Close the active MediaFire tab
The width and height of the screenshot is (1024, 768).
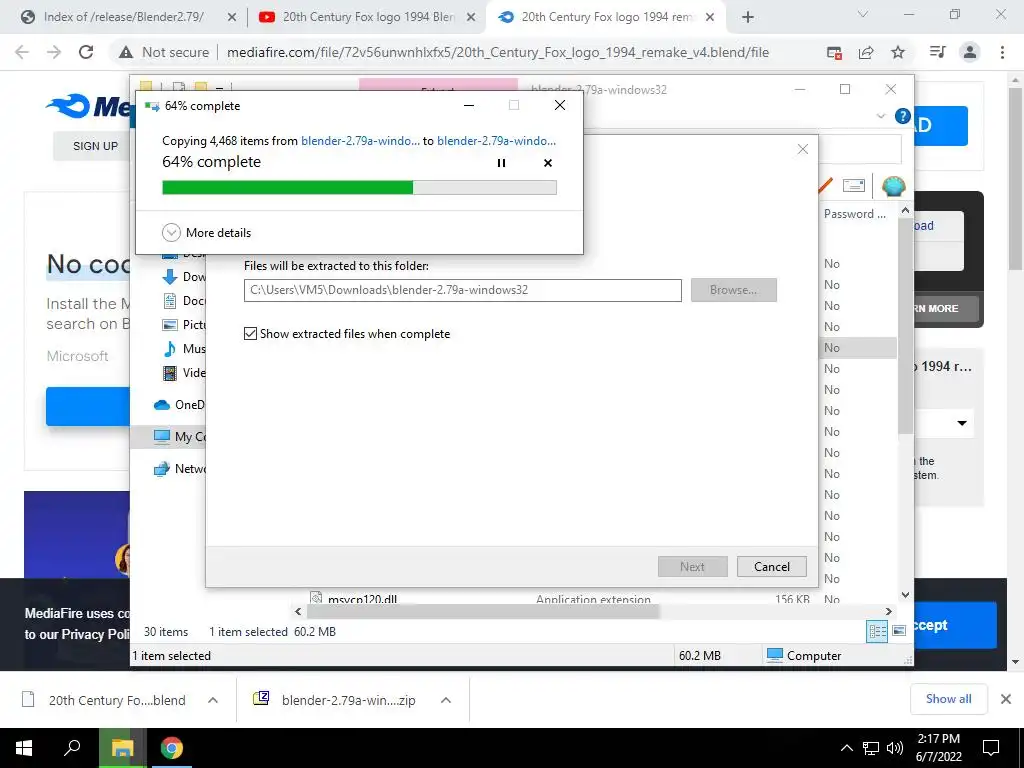pyautogui.click(x=711, y=18)
